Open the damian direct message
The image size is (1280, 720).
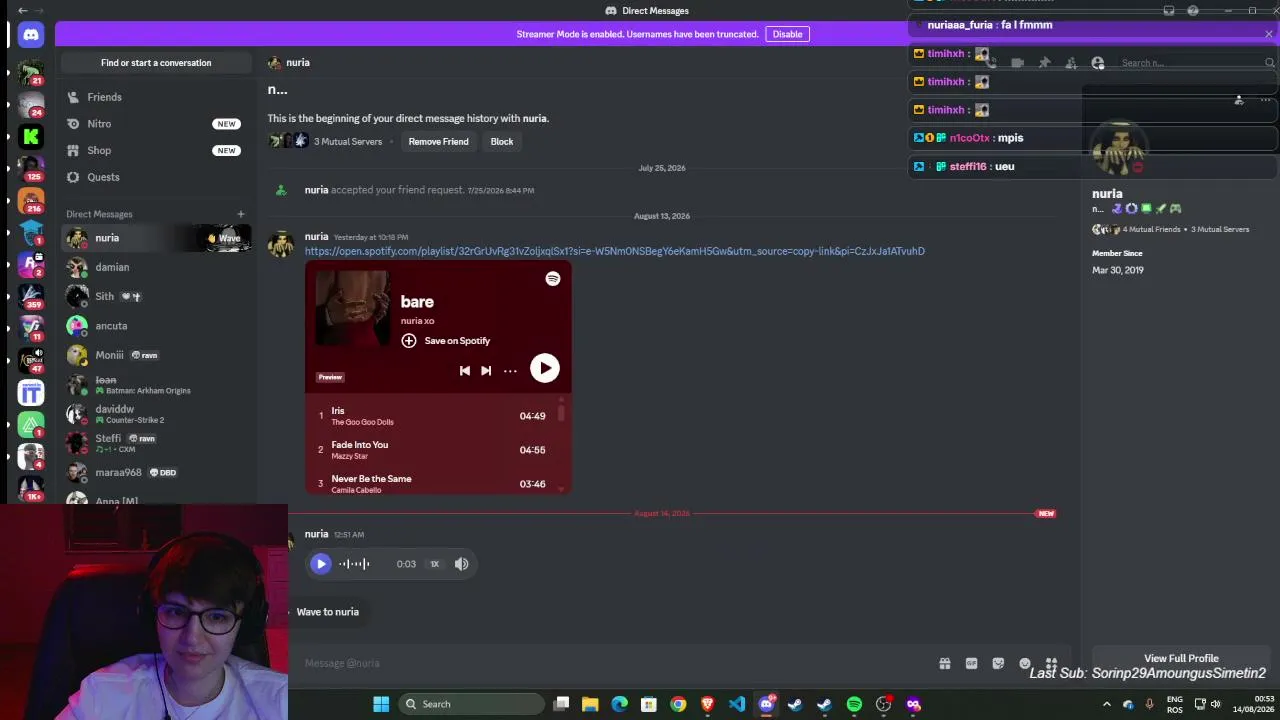point(155,267)
